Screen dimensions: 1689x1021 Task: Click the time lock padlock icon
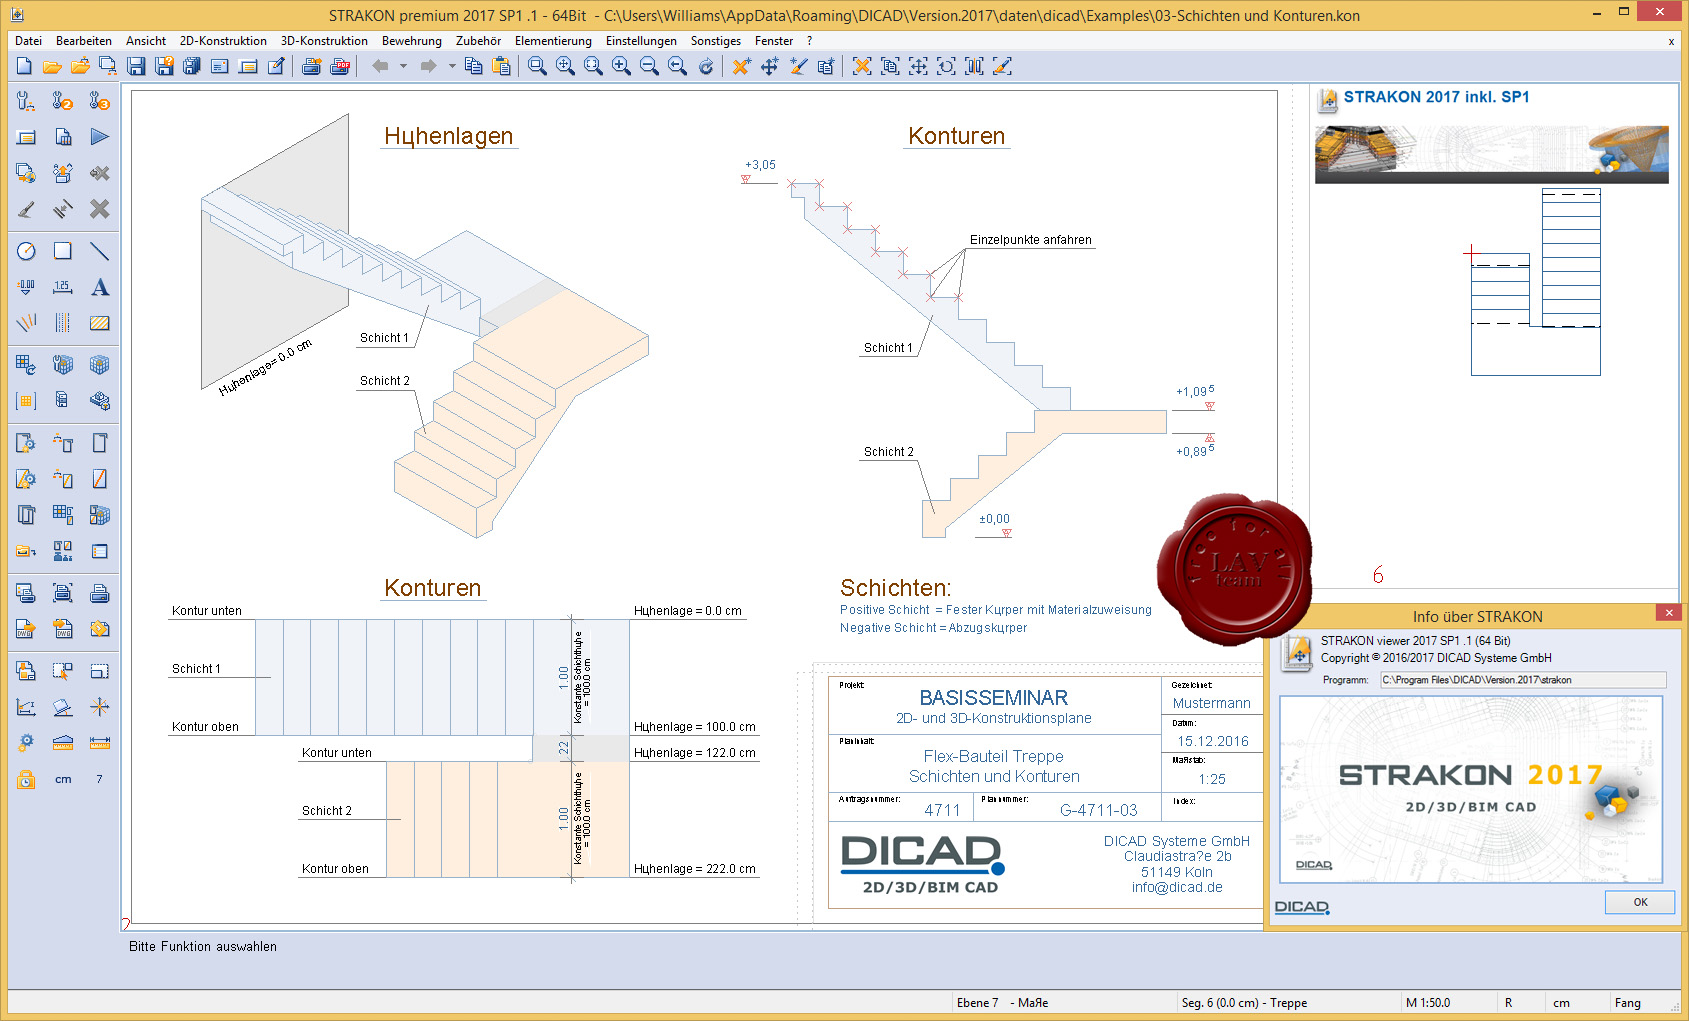(26, 779)
